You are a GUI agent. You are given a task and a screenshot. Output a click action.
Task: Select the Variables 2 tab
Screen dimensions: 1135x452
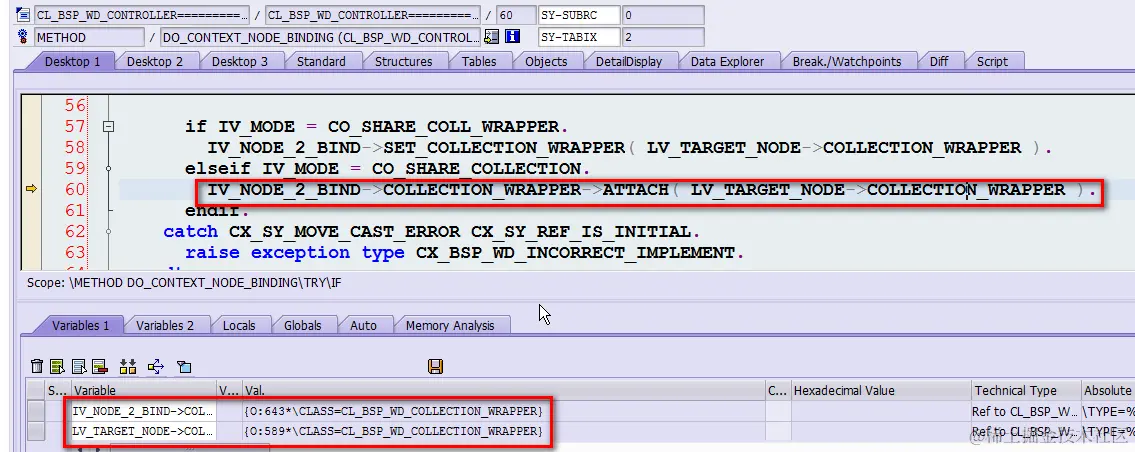(x=165, y=325)
